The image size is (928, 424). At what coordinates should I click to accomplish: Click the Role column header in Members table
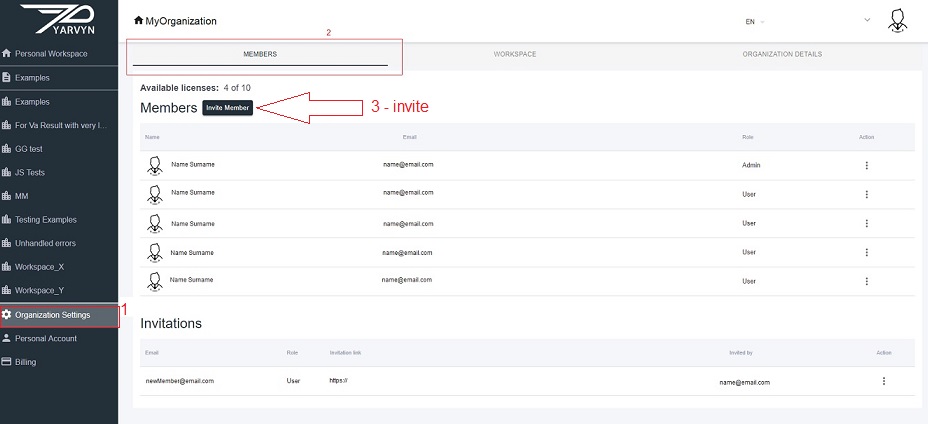click(747, 137)
